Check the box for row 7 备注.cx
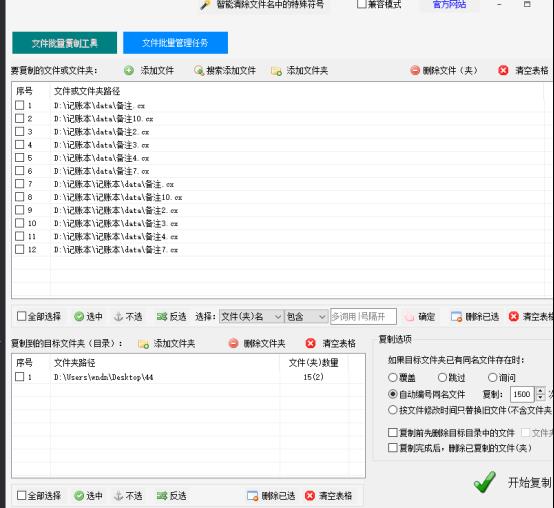This screenshot has width=554, height=508. pos(20,184)
